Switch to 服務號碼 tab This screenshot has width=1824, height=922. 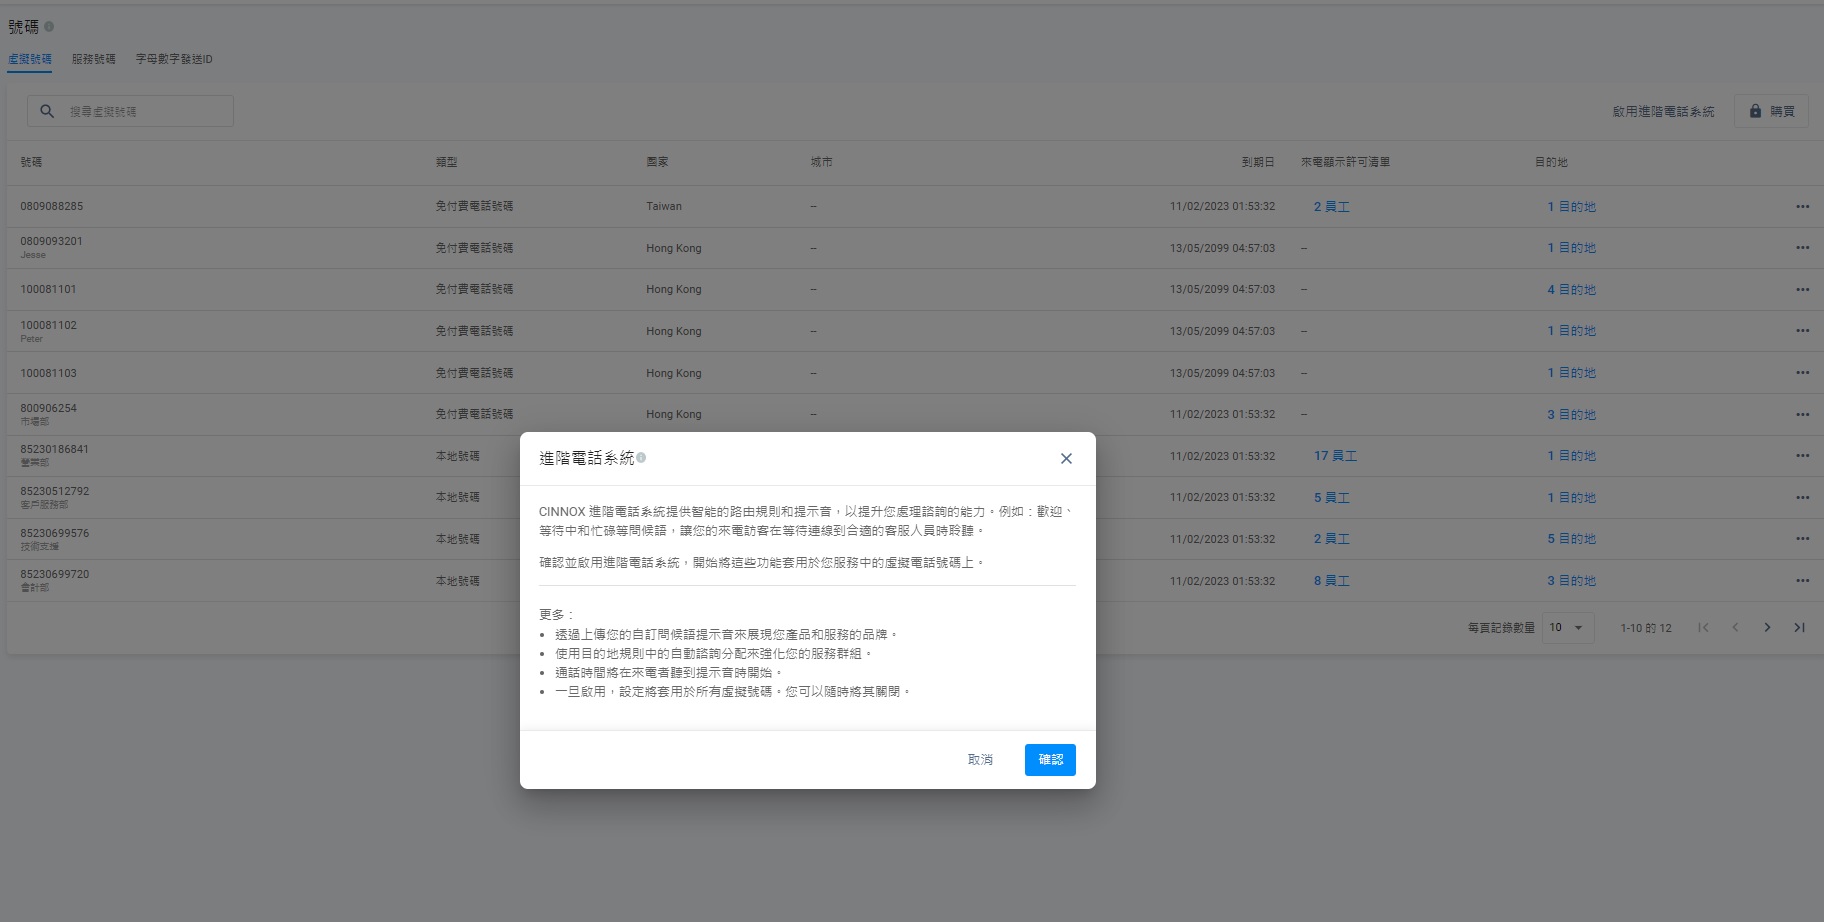[x=93, y=59]
